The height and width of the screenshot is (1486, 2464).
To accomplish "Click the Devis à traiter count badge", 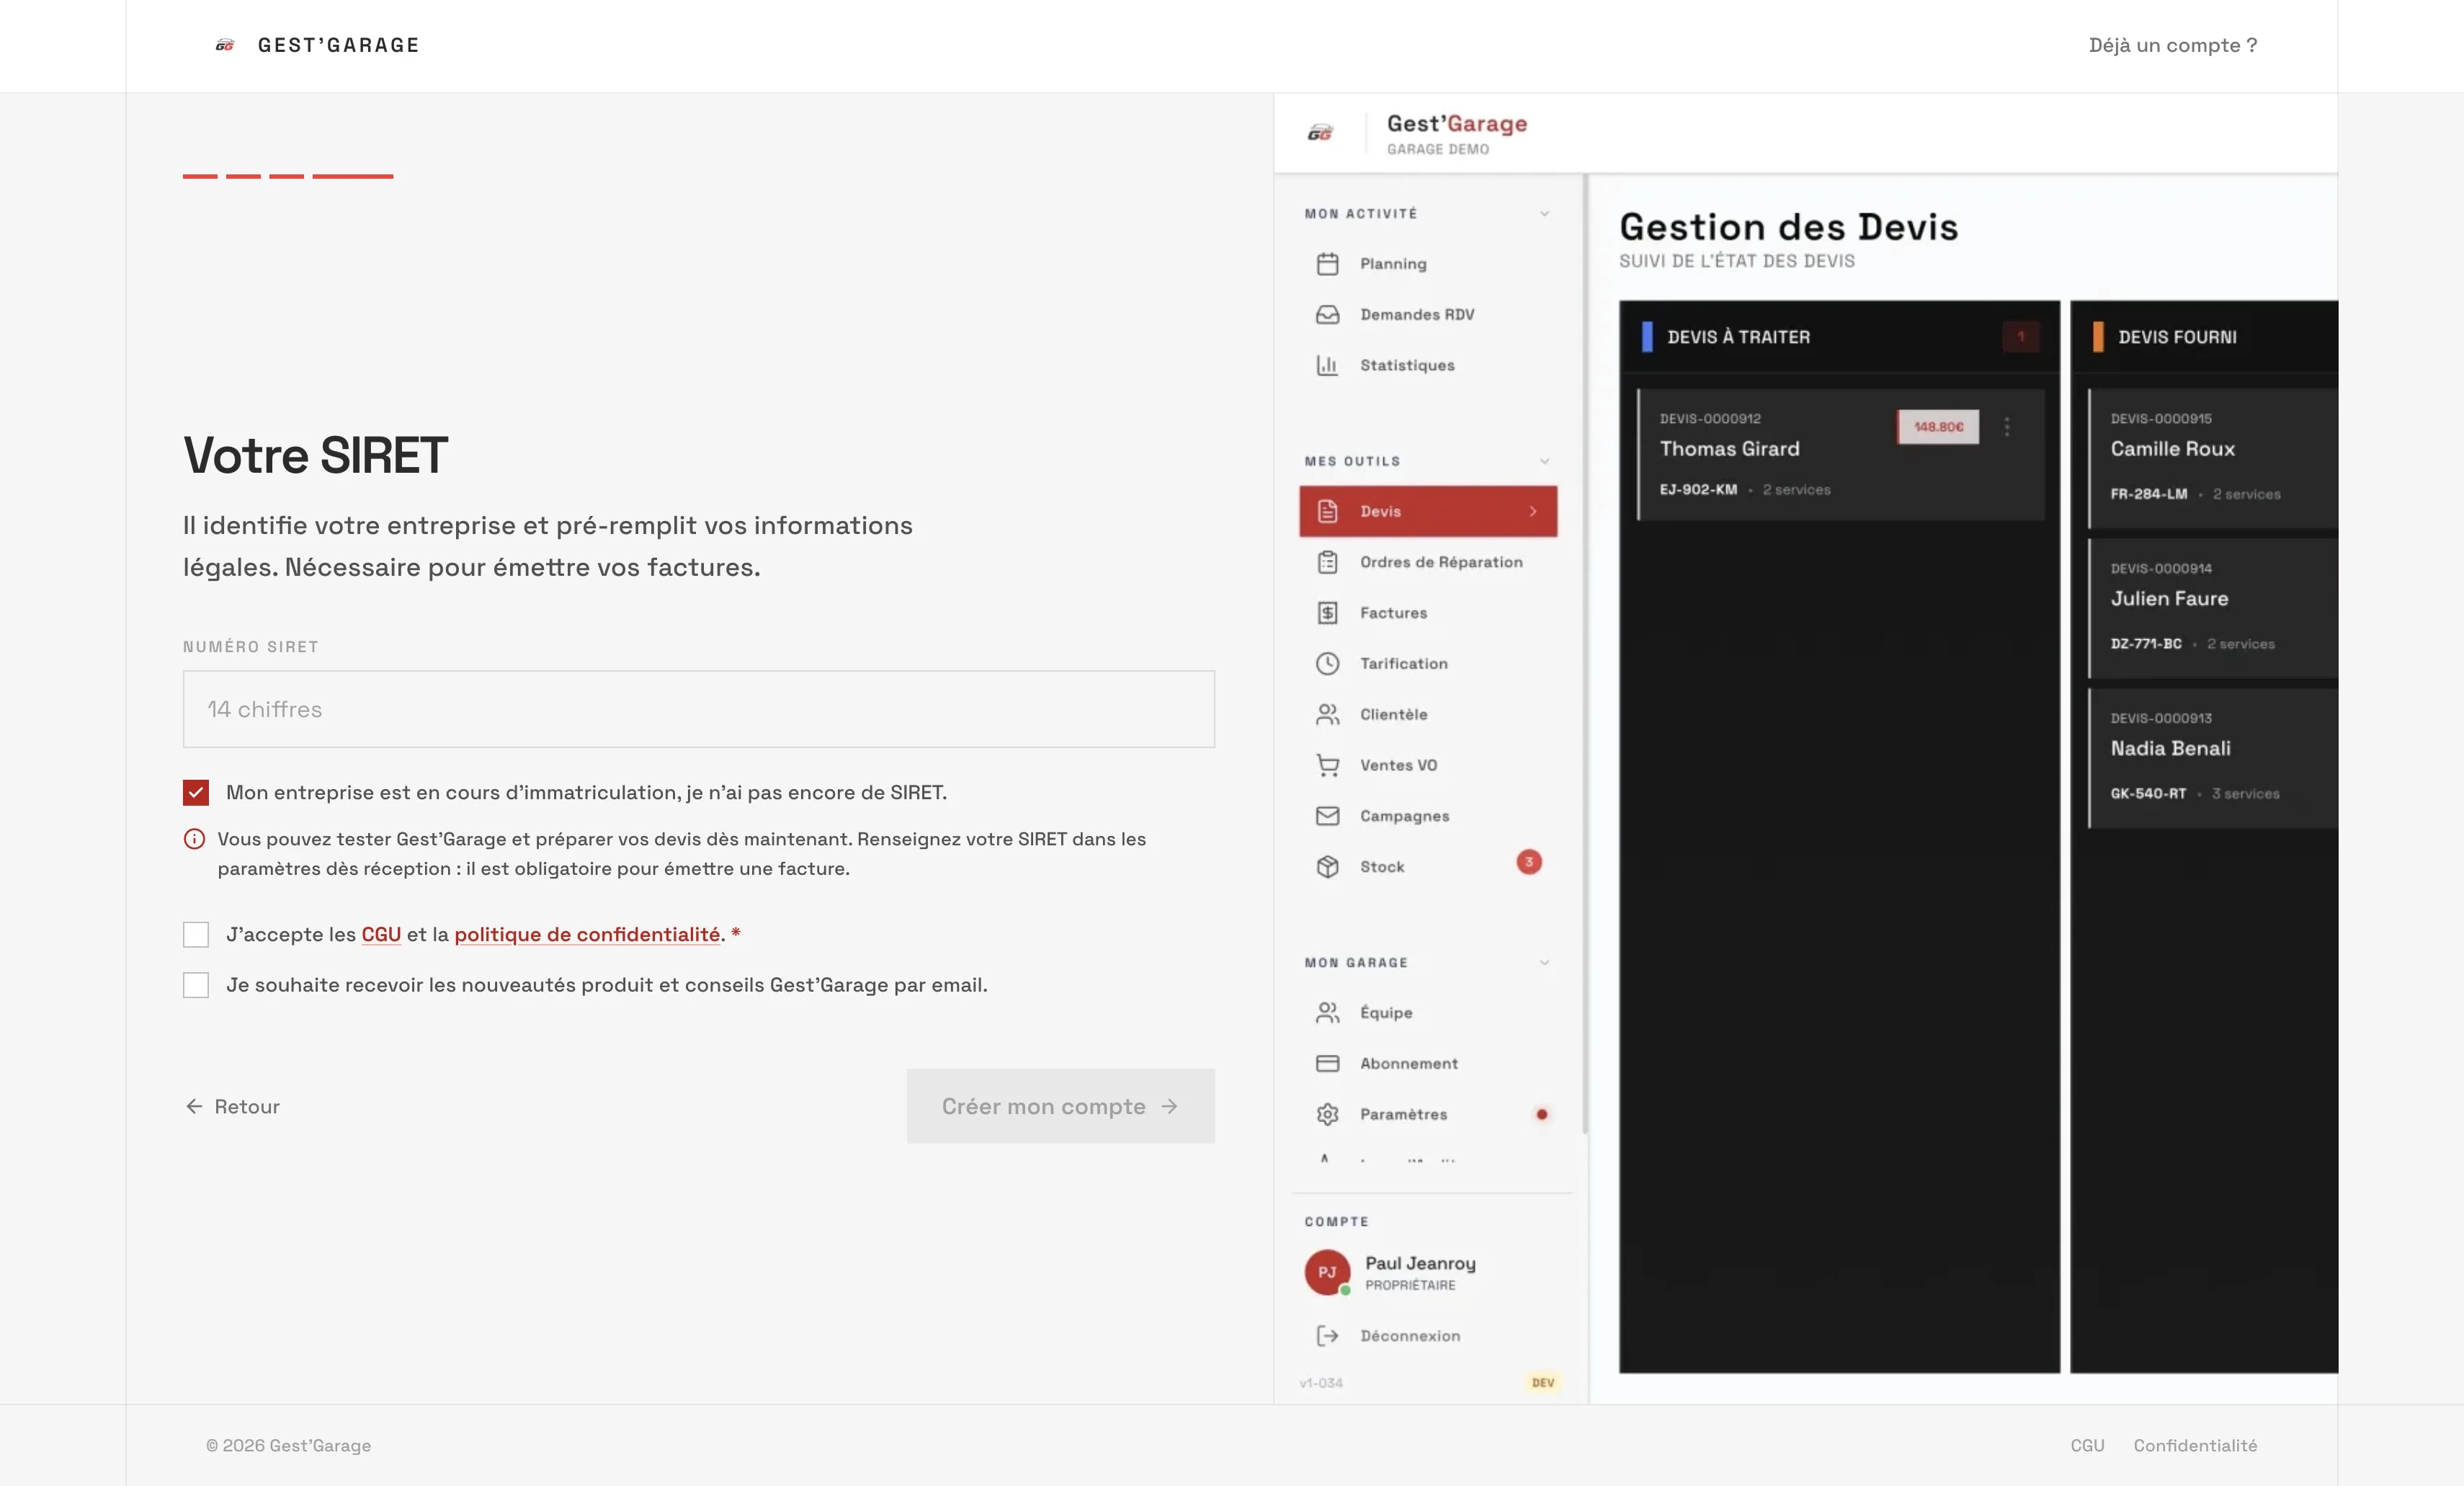I will click(2020, 337).
